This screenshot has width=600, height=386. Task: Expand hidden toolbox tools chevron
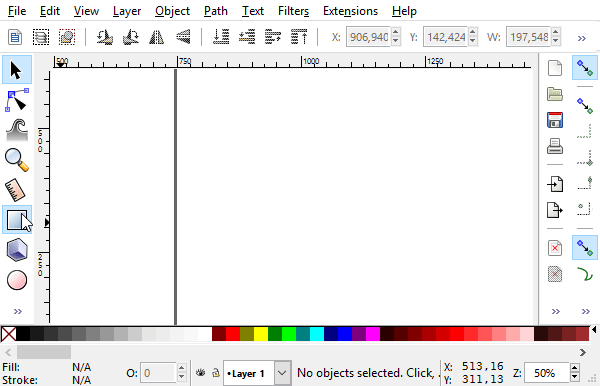[x=18, y=311]
